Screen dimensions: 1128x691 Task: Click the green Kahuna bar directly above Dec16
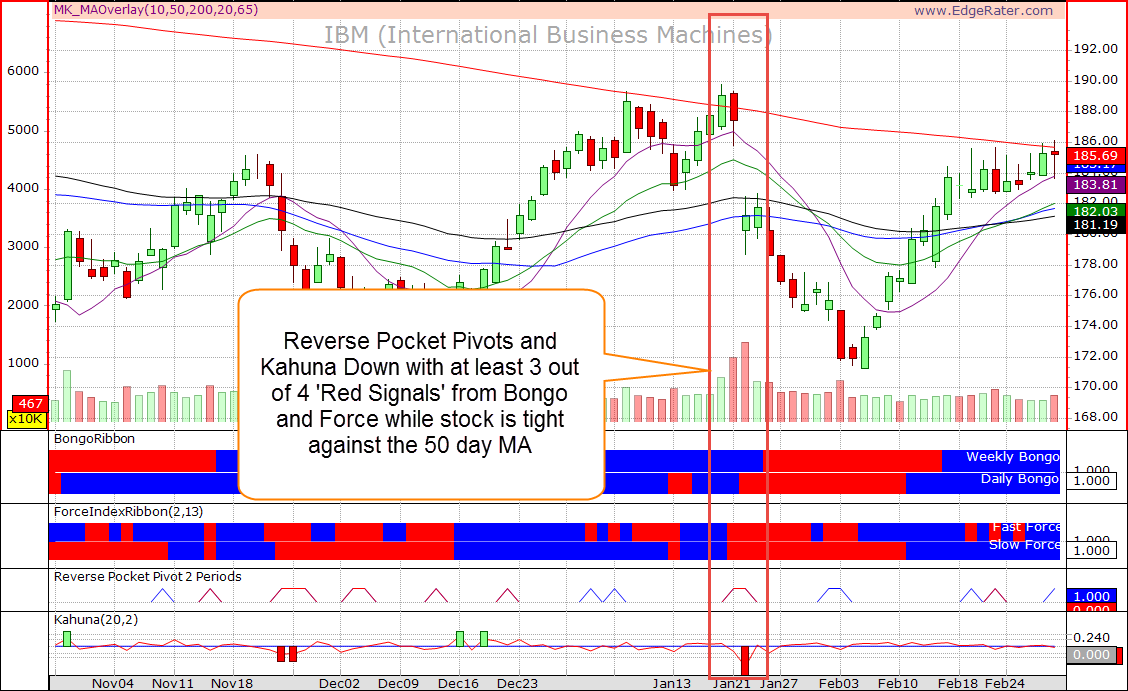point(460,639)
